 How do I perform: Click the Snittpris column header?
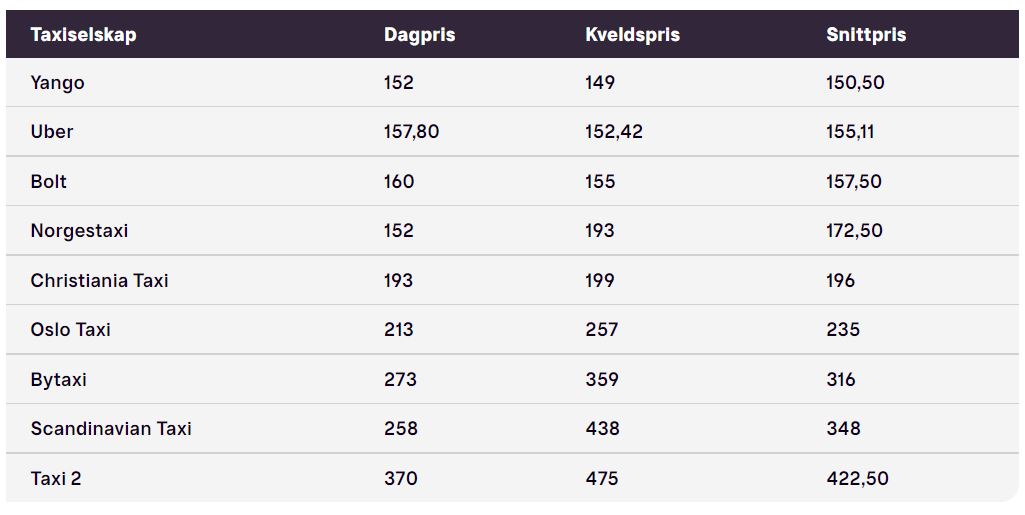point(866,35)
